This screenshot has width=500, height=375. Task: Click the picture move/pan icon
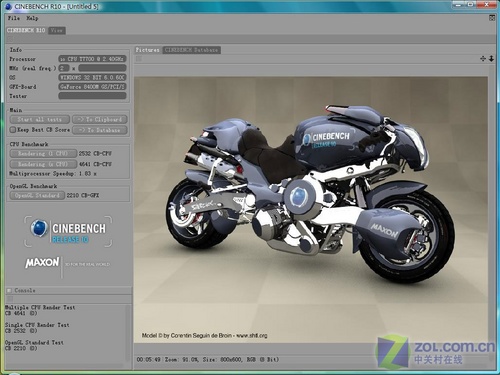483,59
